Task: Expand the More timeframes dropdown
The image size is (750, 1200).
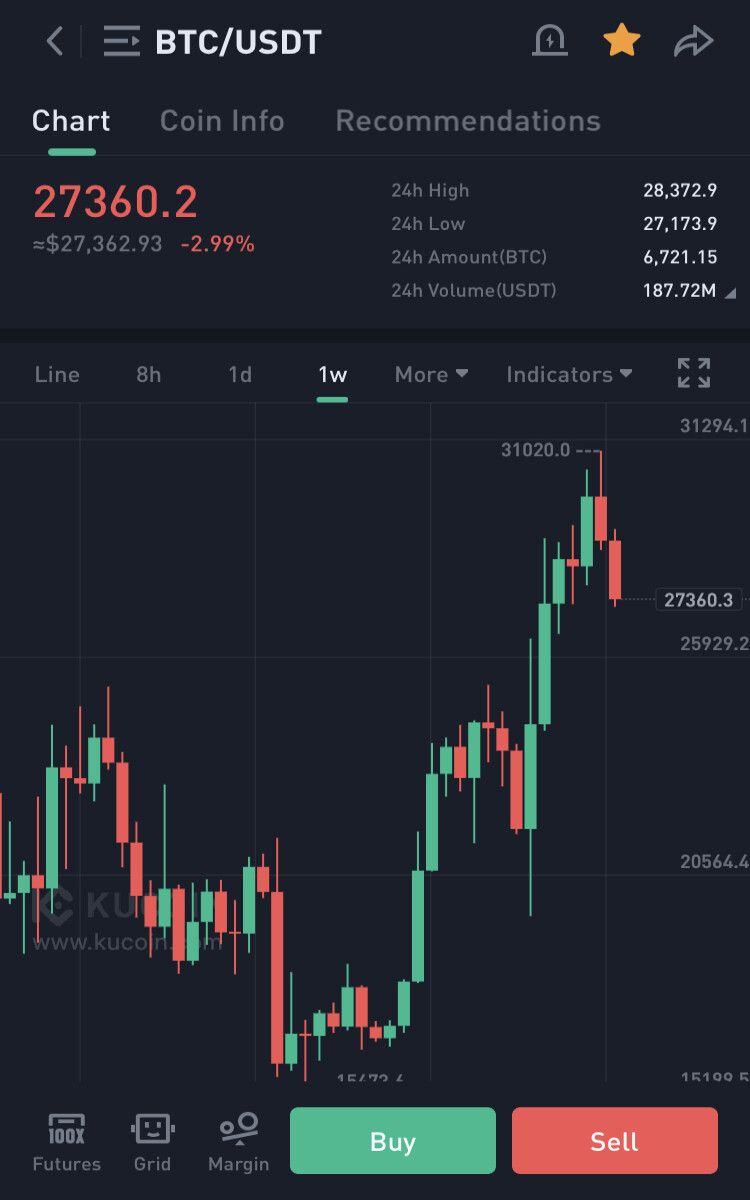Action: (431, 374)
